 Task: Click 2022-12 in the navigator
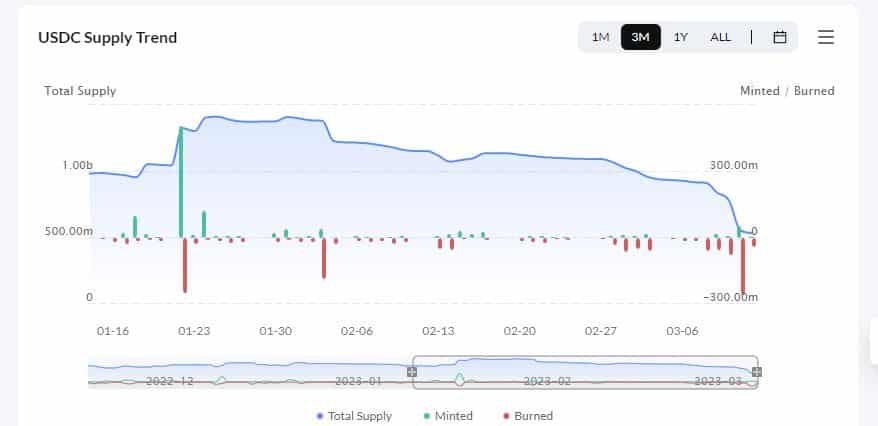(170, 381)
